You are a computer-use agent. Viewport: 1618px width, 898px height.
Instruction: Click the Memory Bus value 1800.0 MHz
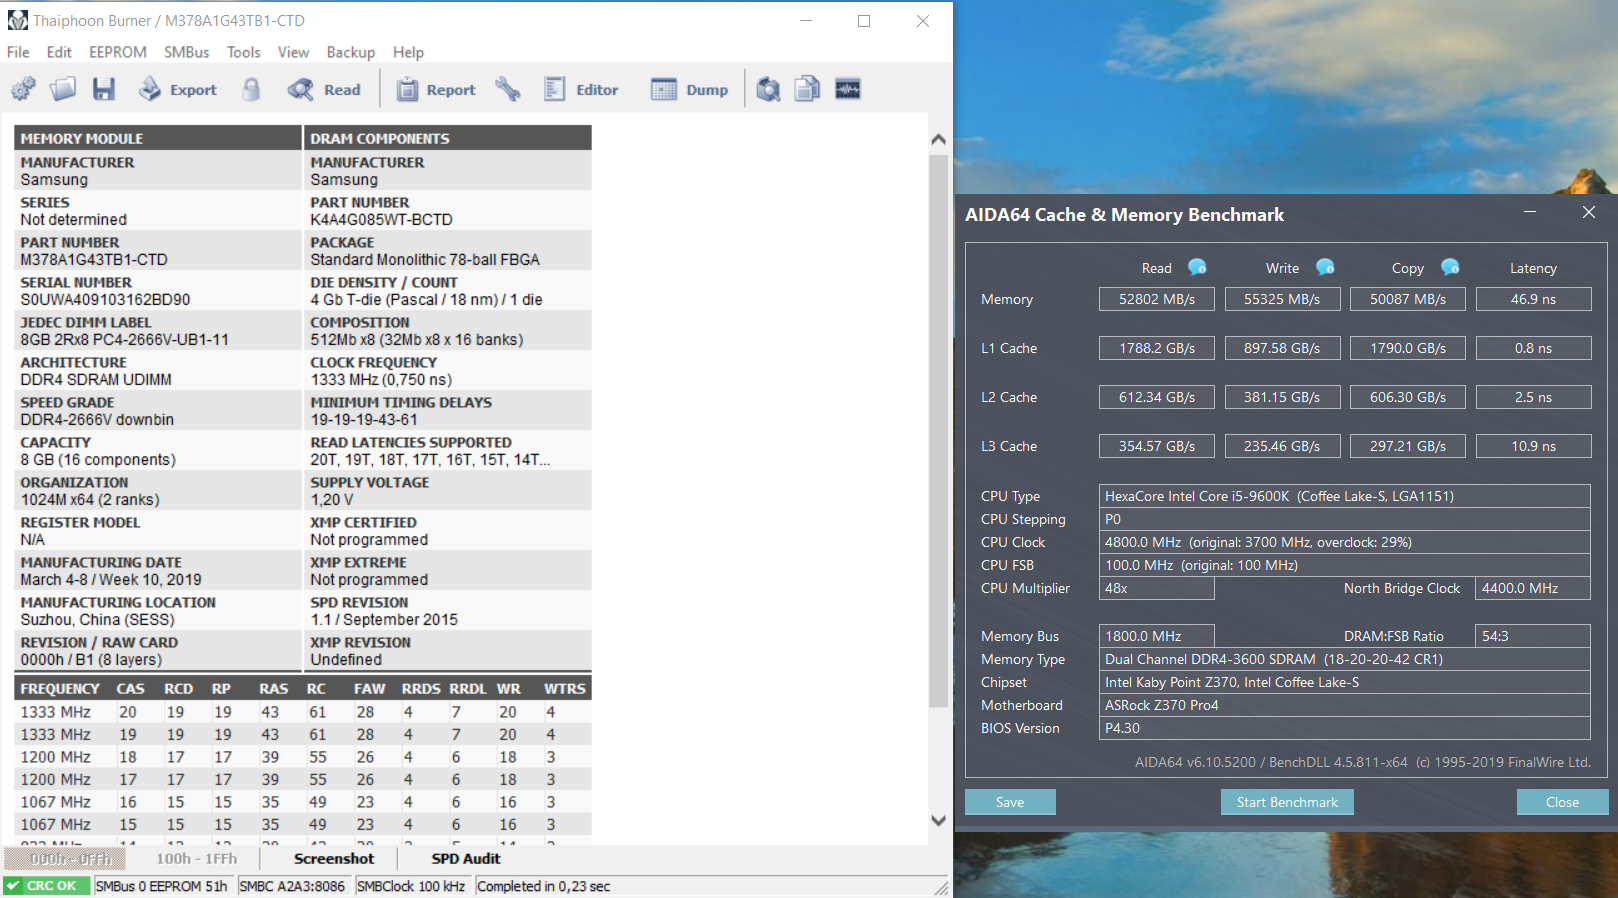(x=1157, y=636)
